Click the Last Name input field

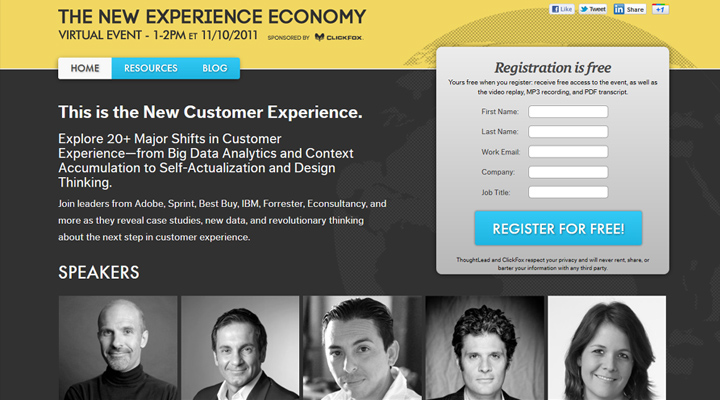point(568,132)
